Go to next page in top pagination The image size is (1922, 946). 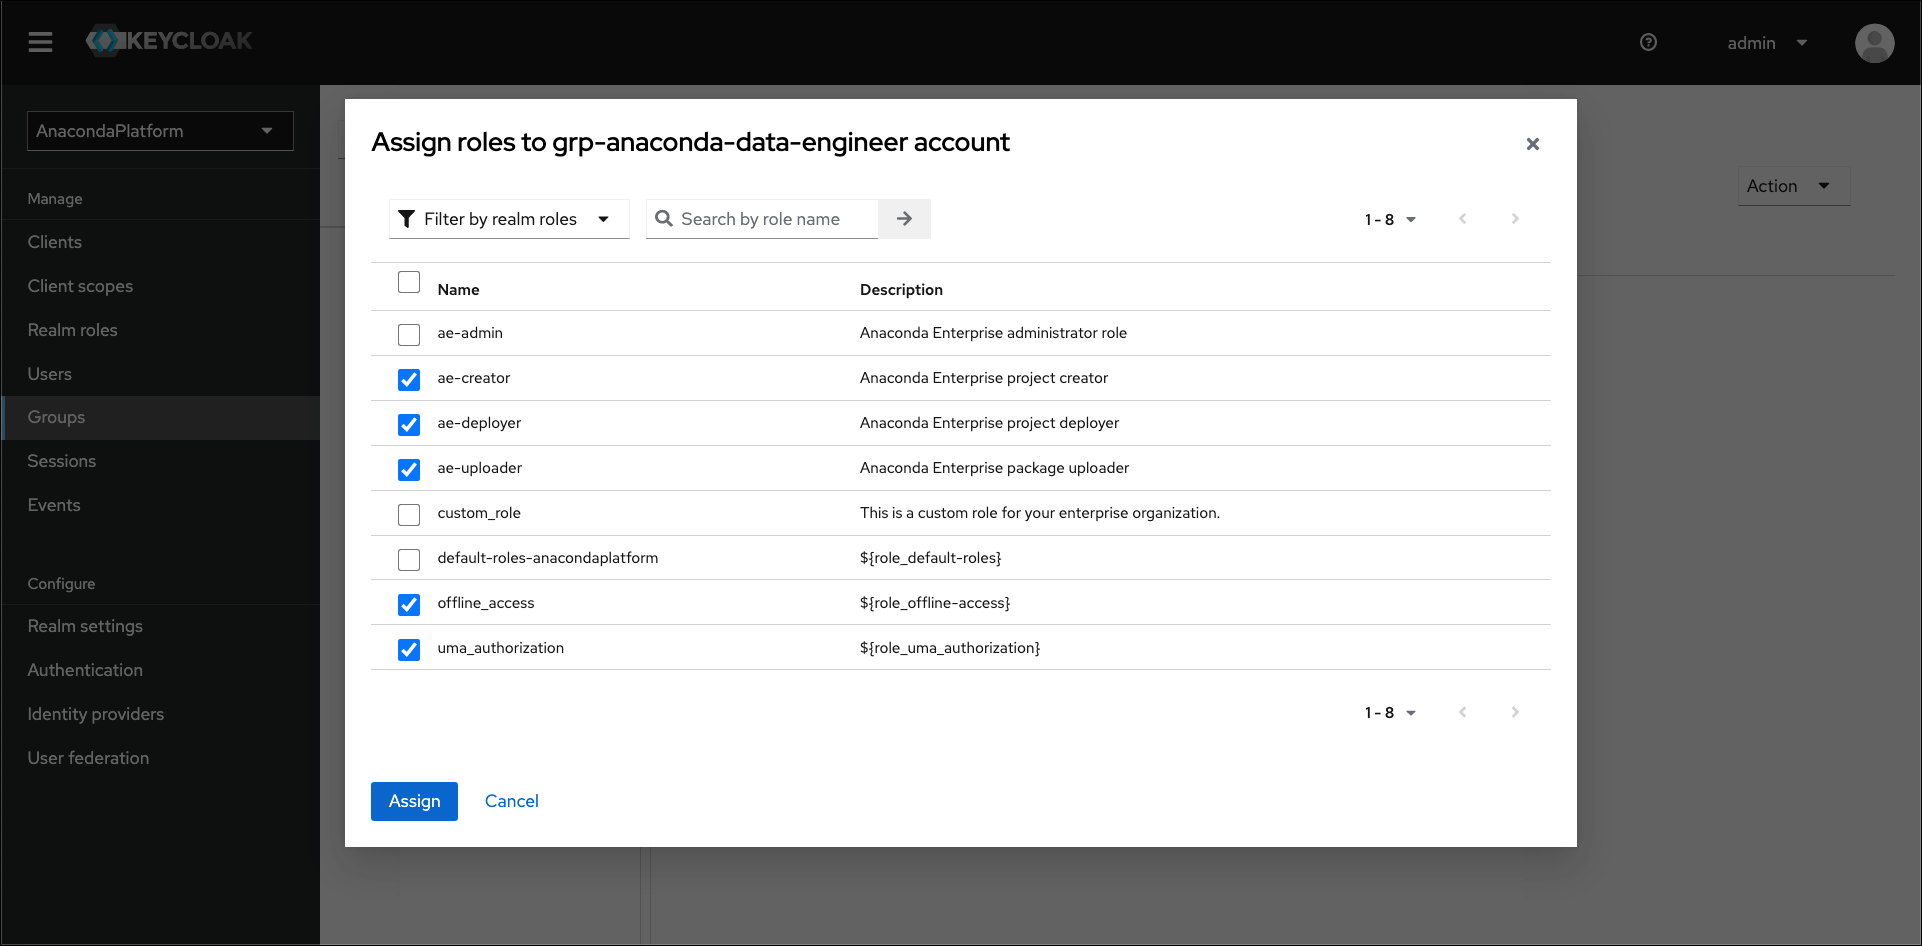[1514, 219]
